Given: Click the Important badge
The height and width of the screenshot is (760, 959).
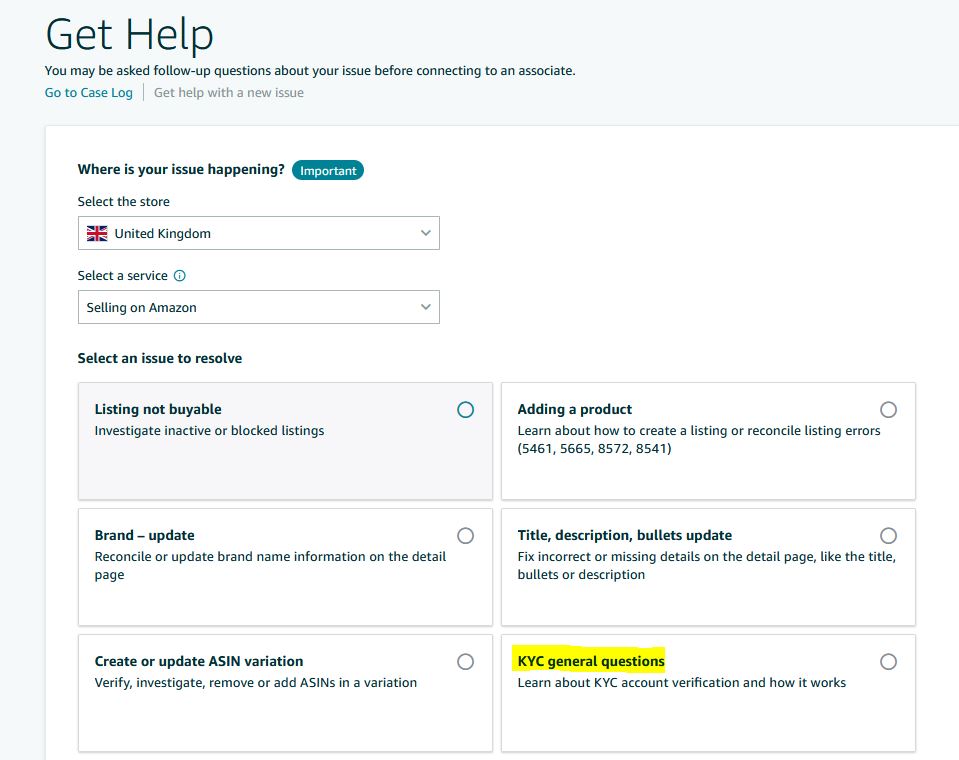Looking at the screenshot, I should (328, 171).
